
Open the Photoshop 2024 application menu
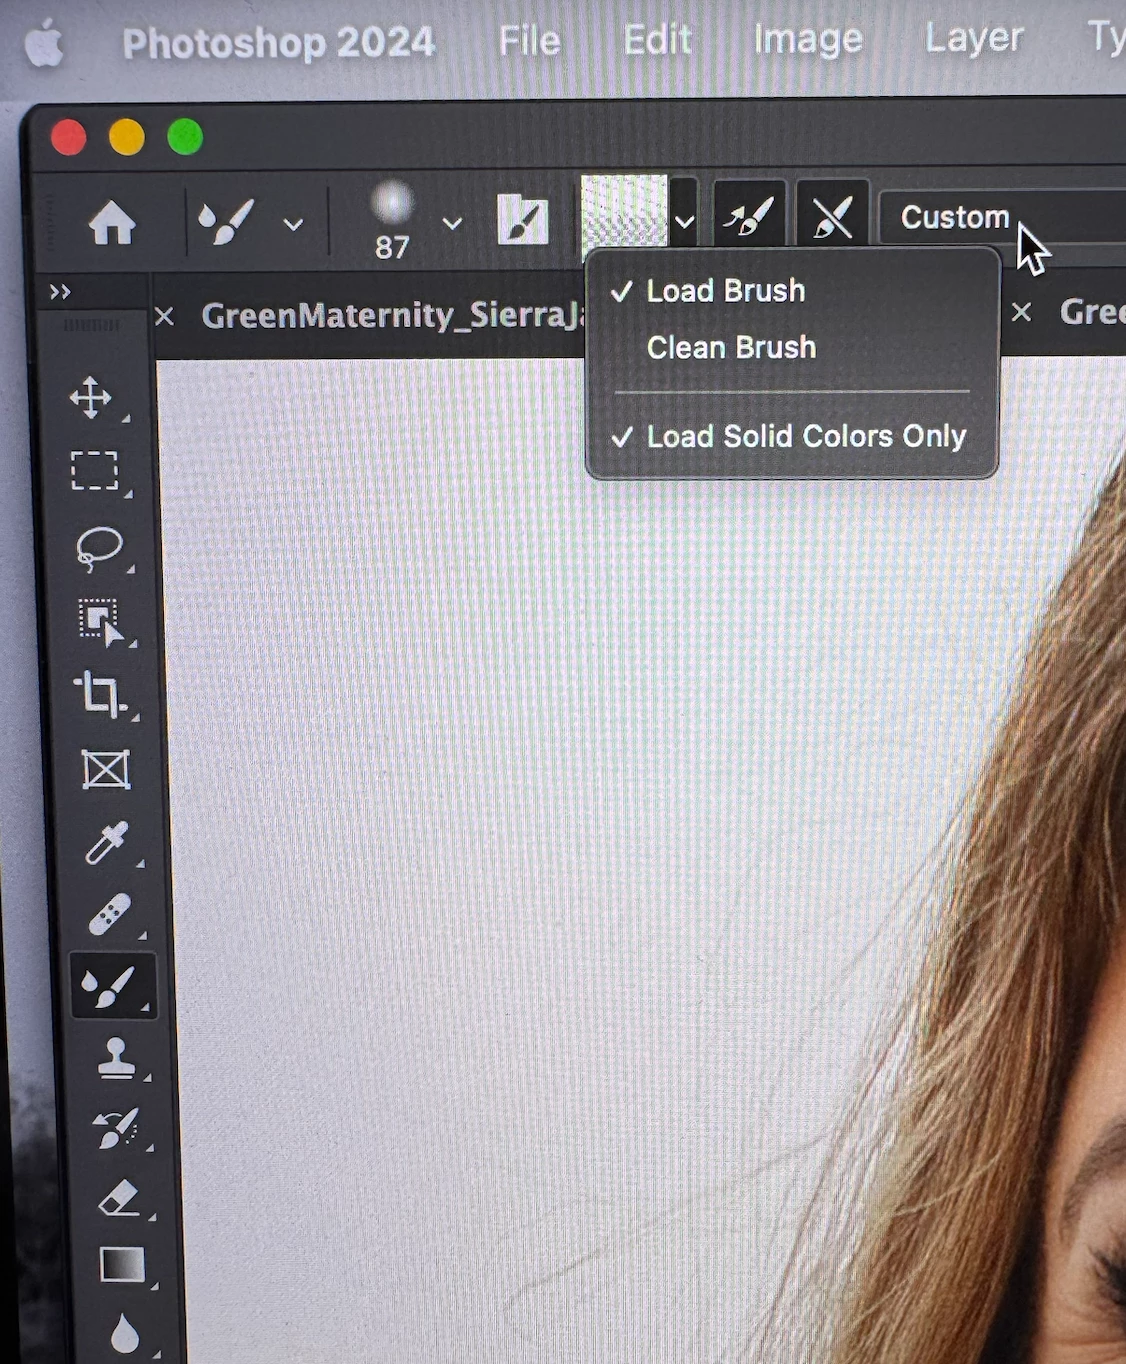(278, 43)
